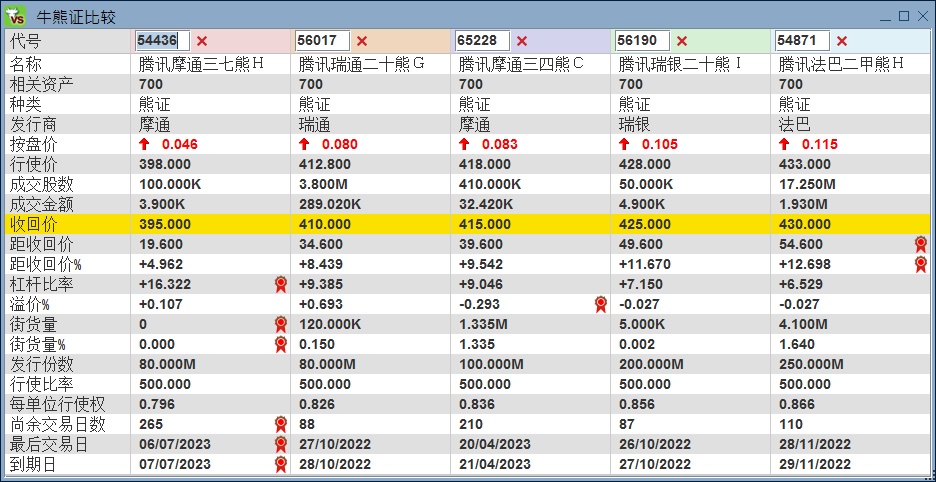Click the award ribbon beside 街货量% 0.000

coord(281,344)
